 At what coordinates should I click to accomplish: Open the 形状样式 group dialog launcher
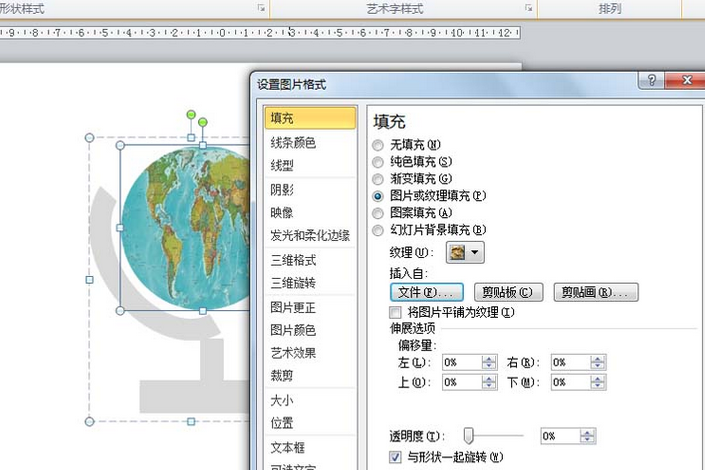point(262,8)
